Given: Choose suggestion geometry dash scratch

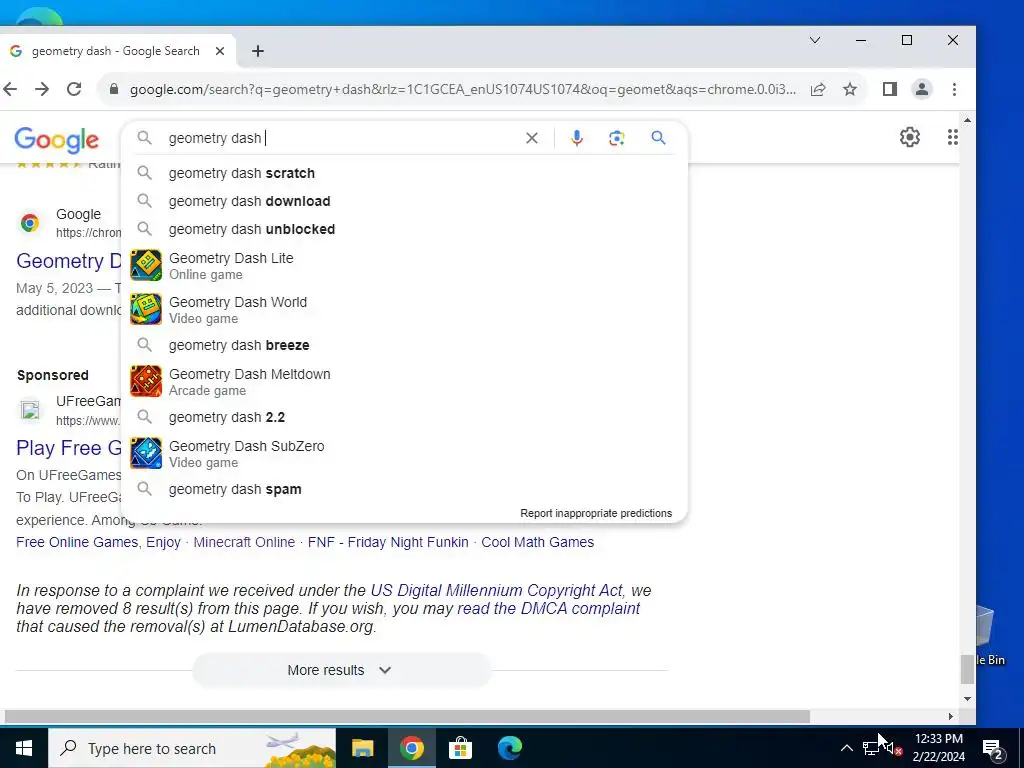Looking at the screenshot, I should pos(404,173).
